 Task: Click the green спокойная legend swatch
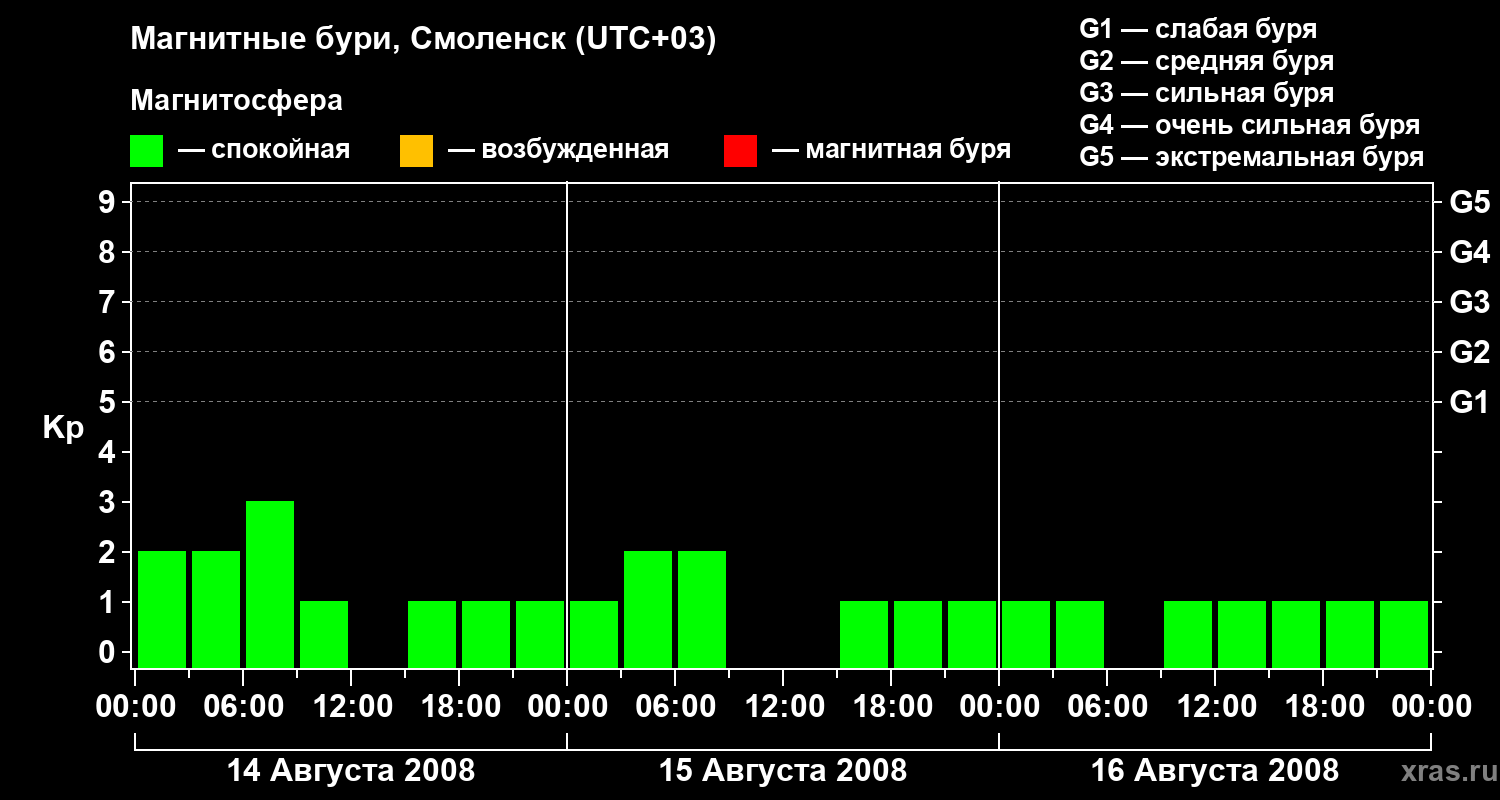(147, 151)
